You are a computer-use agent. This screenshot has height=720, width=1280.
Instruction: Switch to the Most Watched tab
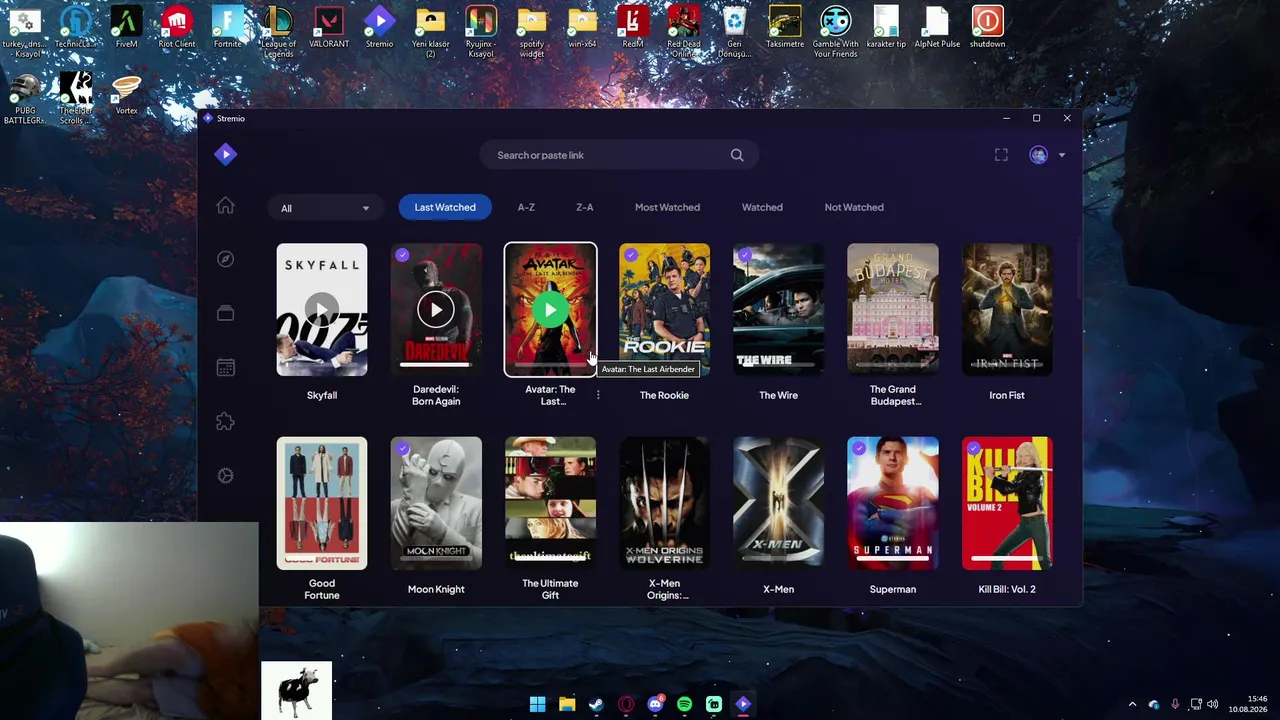(667, 207)
